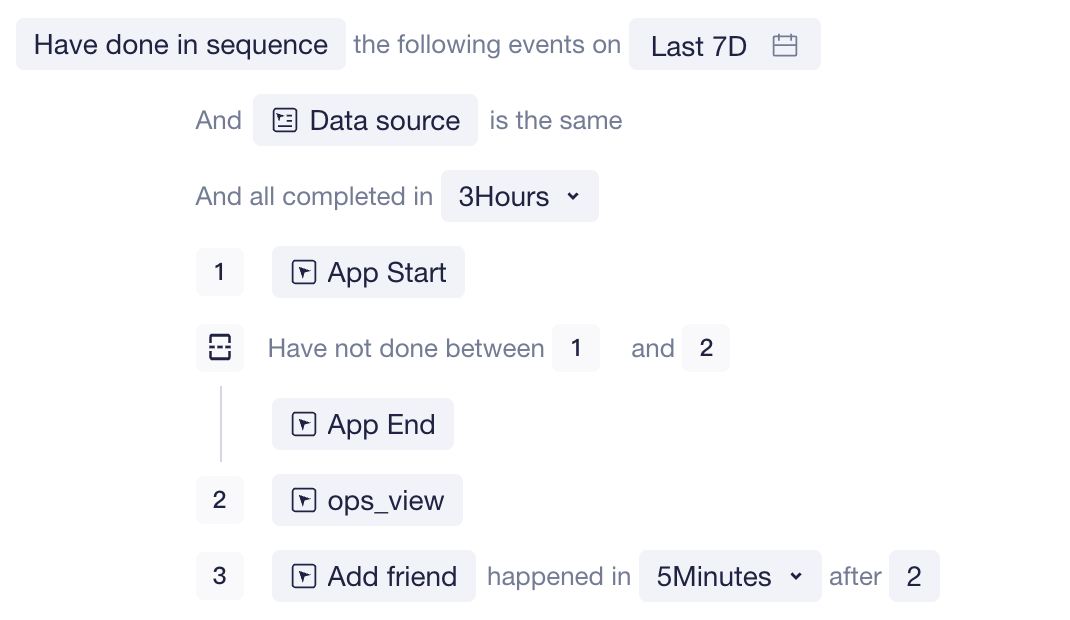Click step number 2 after the word and
Viewport: 1070px width, 620px height.
(706, 348)
